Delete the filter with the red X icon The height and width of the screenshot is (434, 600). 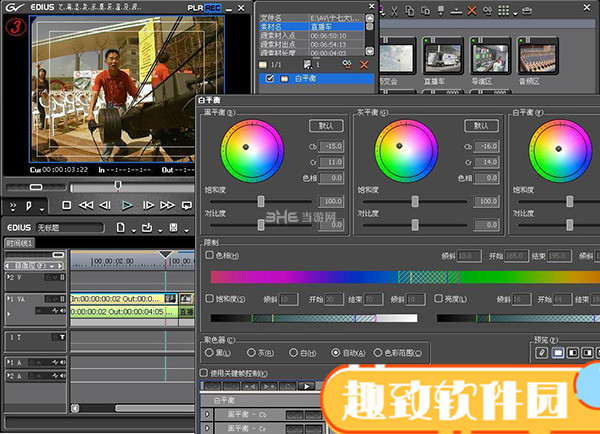coord(364,62)
